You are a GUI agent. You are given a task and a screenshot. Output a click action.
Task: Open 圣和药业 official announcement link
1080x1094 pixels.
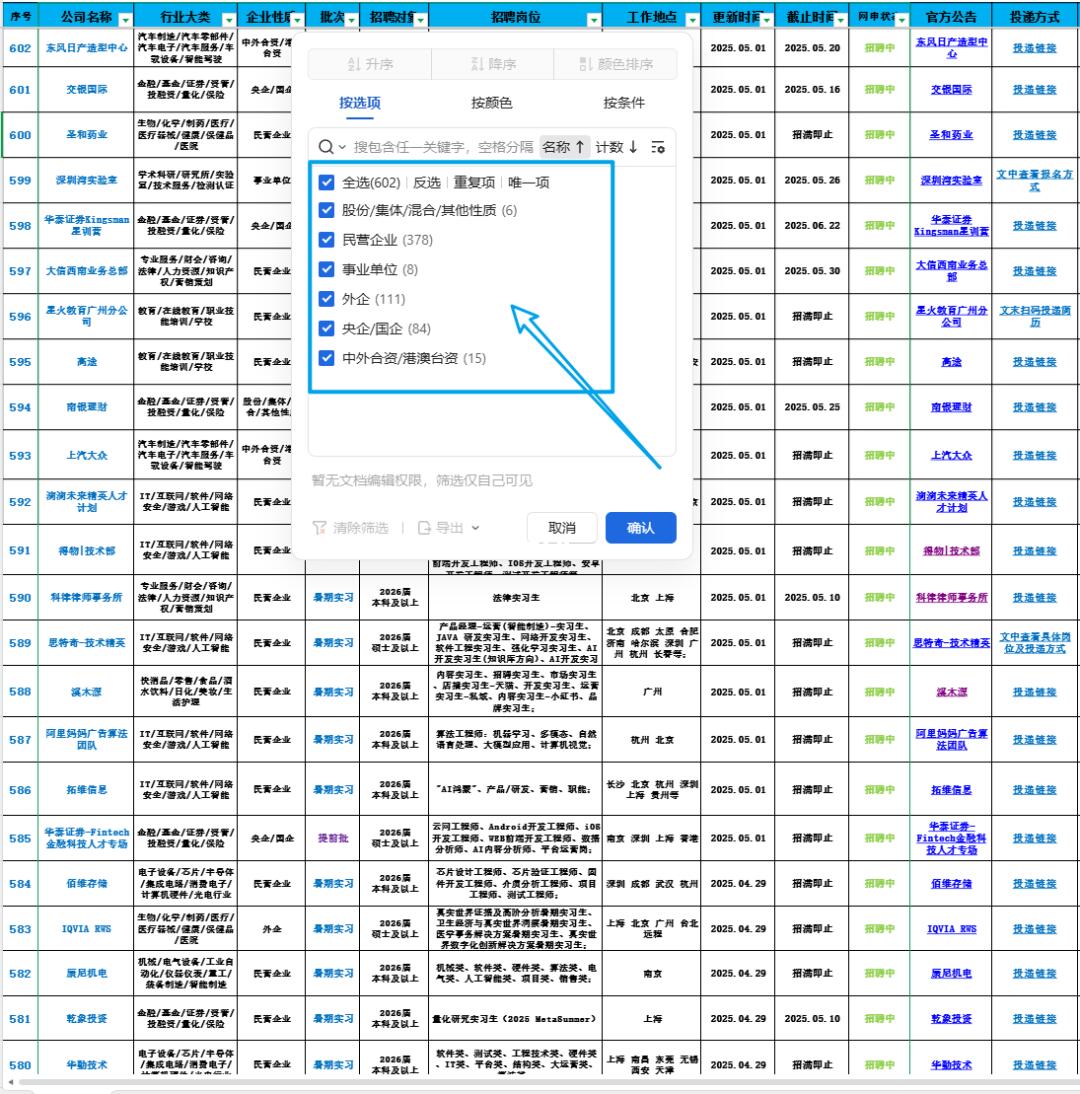(951, 135)
